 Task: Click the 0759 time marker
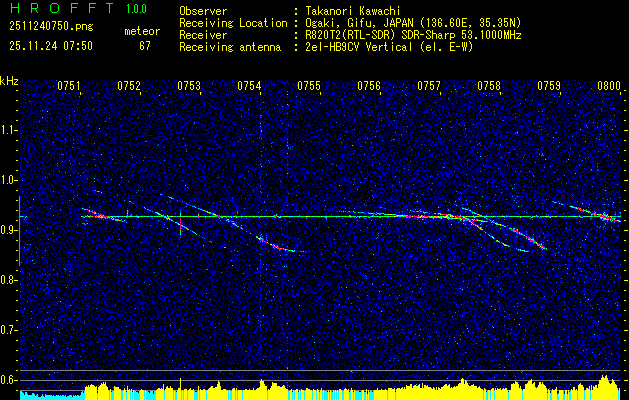click(549, 86)
